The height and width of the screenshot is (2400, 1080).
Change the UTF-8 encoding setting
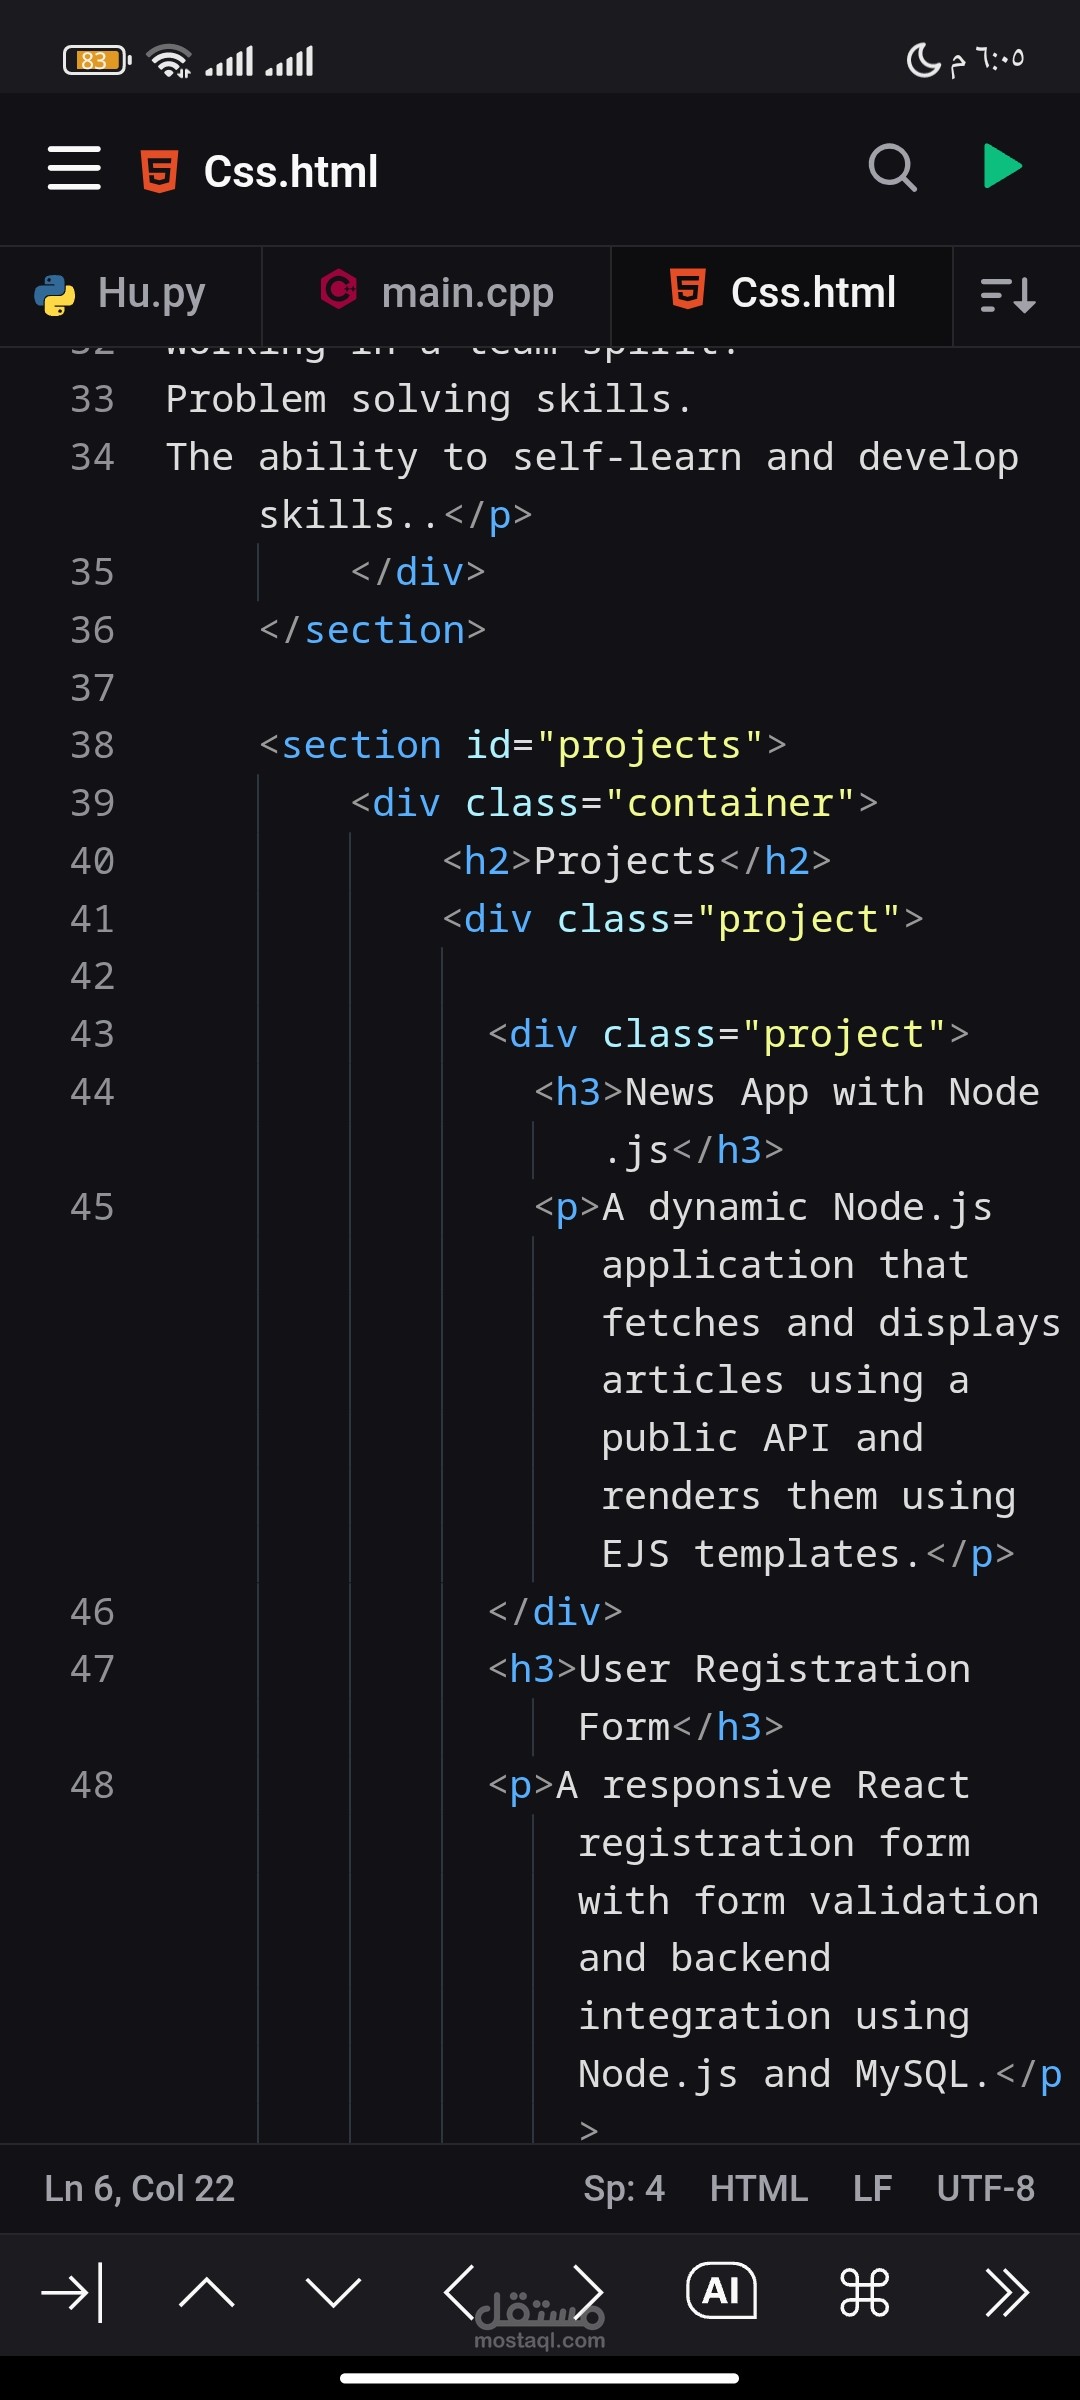pos(986,2188)
